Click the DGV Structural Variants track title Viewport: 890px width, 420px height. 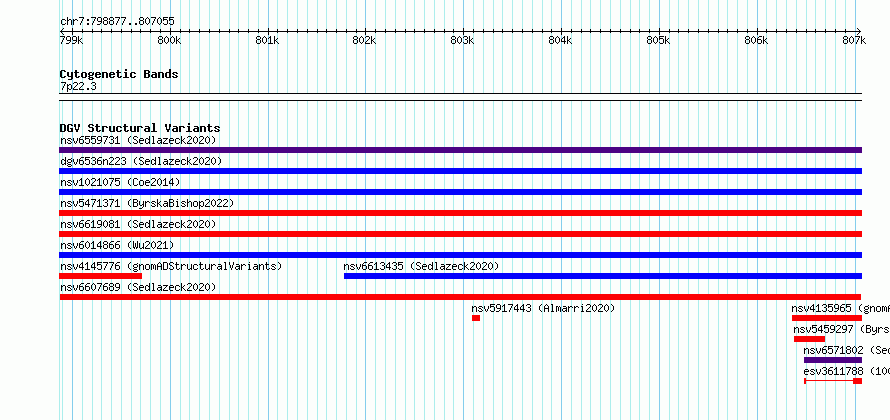pyautogui.click(x=140, y=128)
